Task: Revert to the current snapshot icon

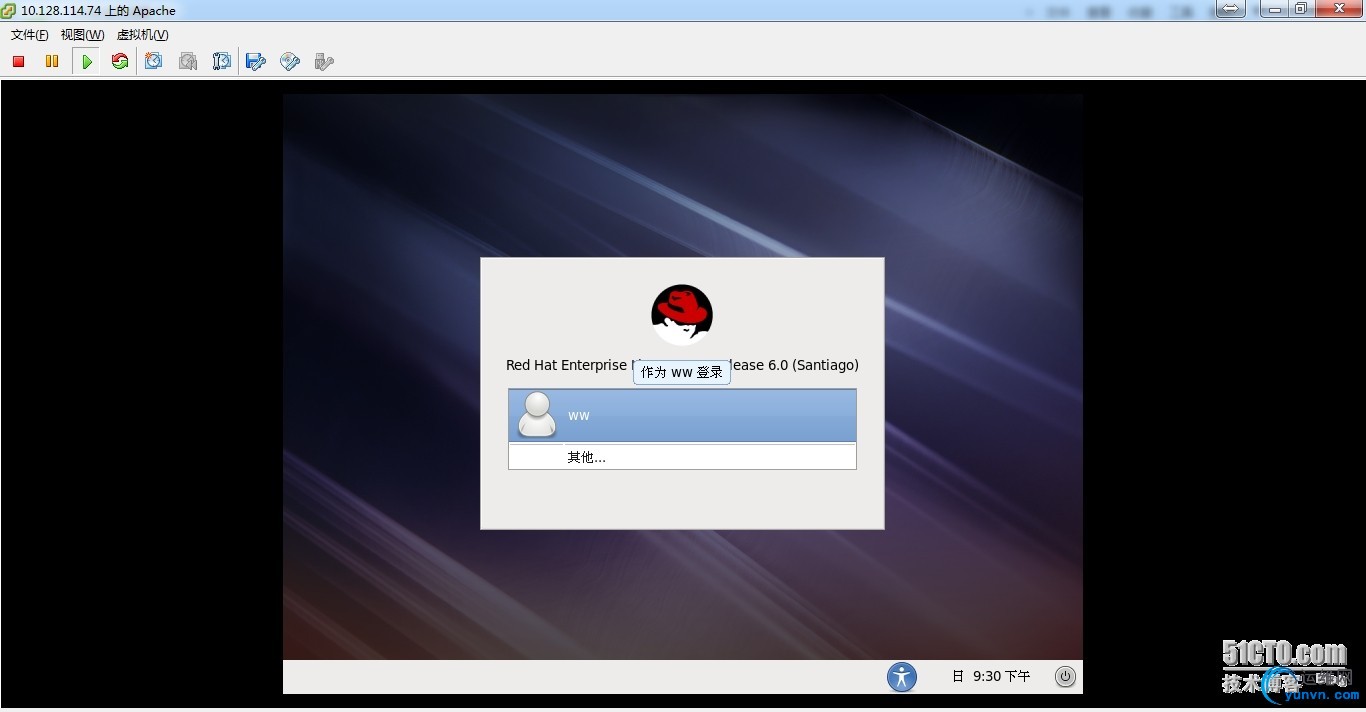Action: 187,61
